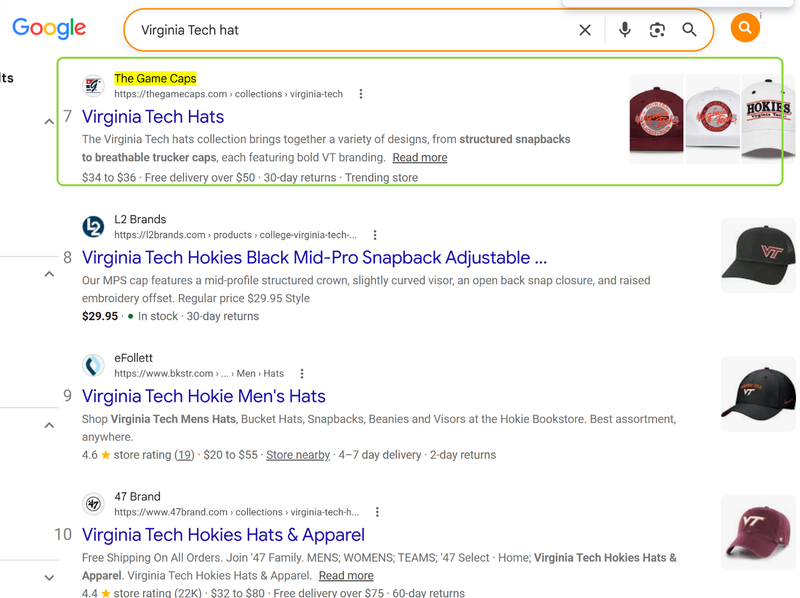This screenshot has width=800, height=598.
Task: Click the maroon Virginia Tech hat thumbnail
Action: (656, 119)
